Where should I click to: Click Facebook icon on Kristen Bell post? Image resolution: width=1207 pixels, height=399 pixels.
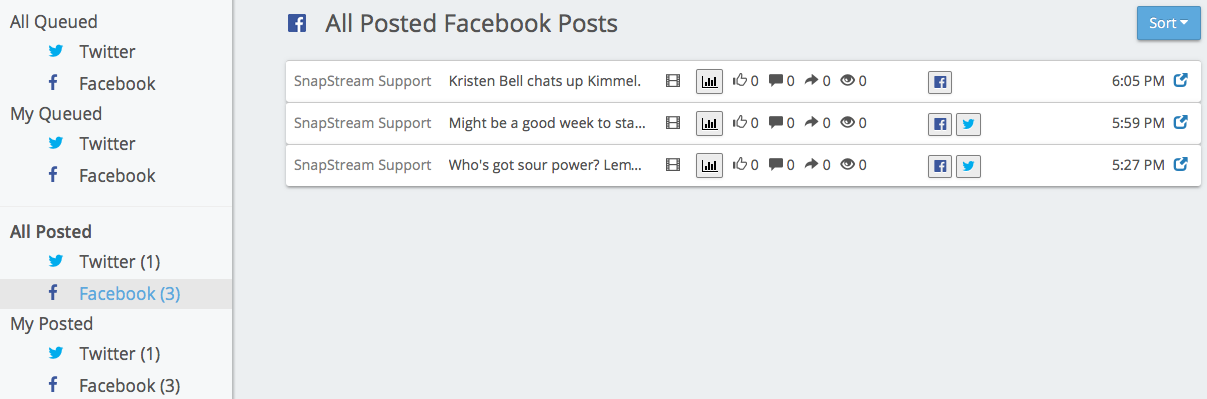tap(940, 81)
